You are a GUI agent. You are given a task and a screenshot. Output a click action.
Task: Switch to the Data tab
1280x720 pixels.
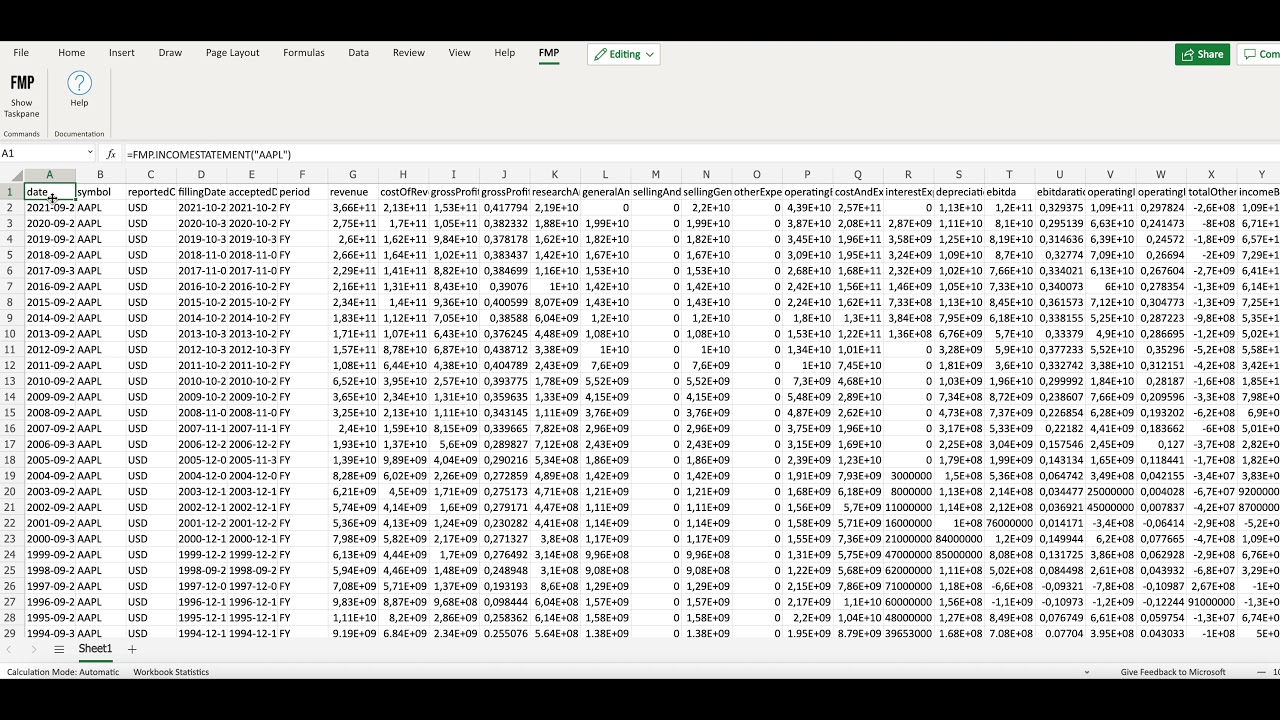(358, 53)
